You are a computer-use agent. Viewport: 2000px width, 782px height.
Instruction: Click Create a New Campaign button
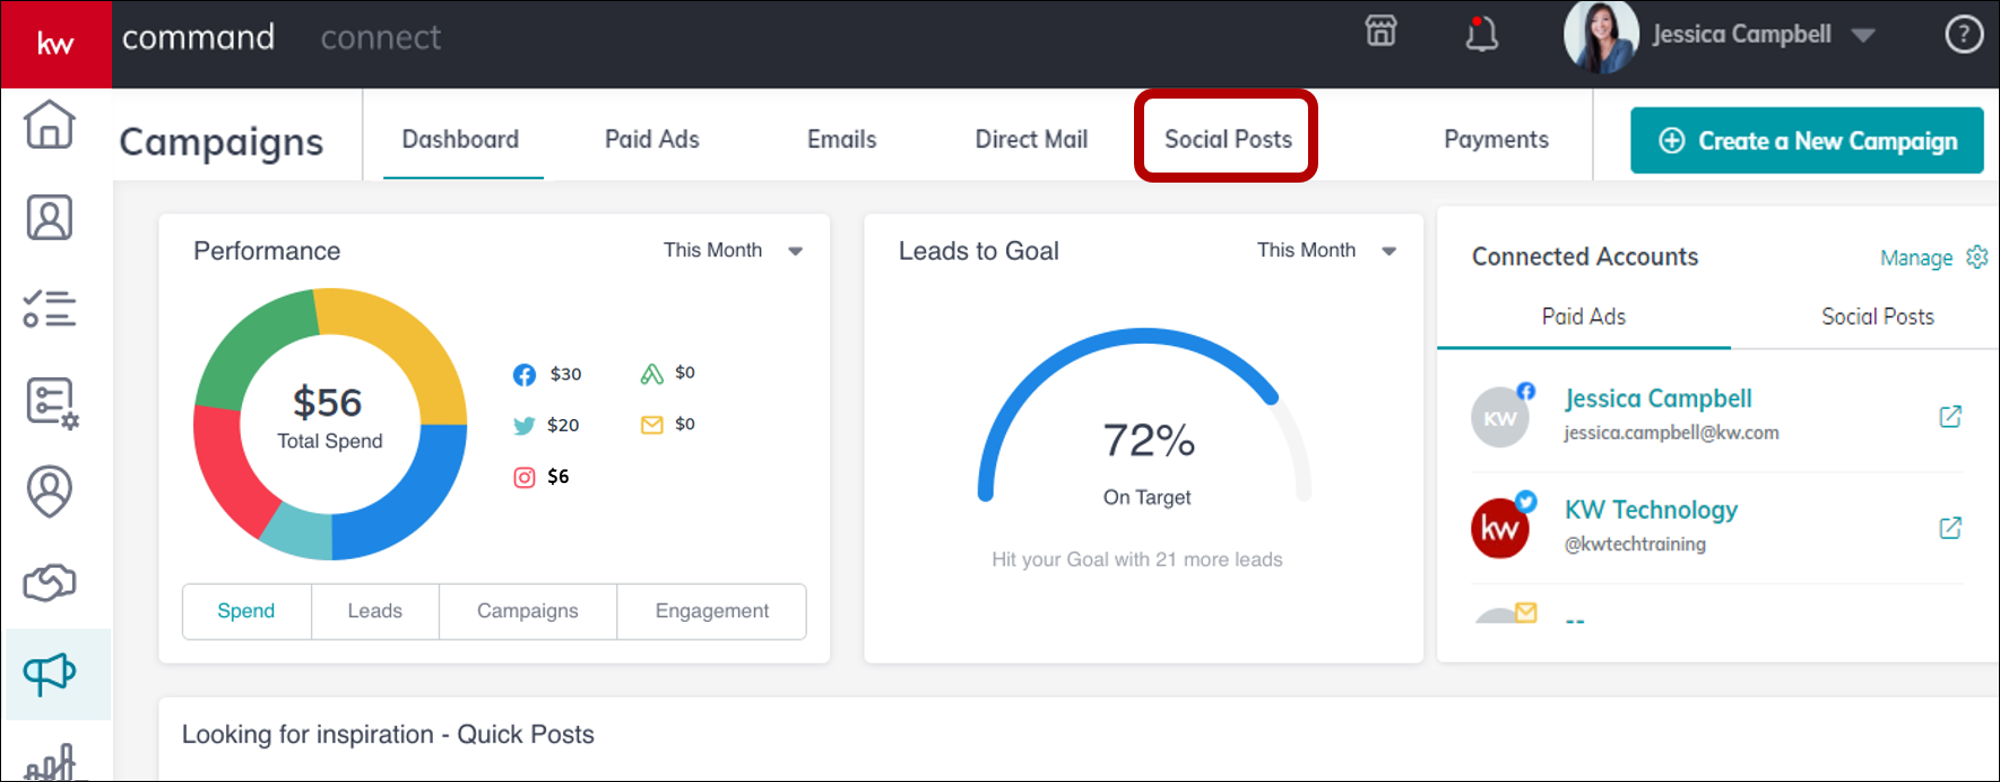point(1807,141)
